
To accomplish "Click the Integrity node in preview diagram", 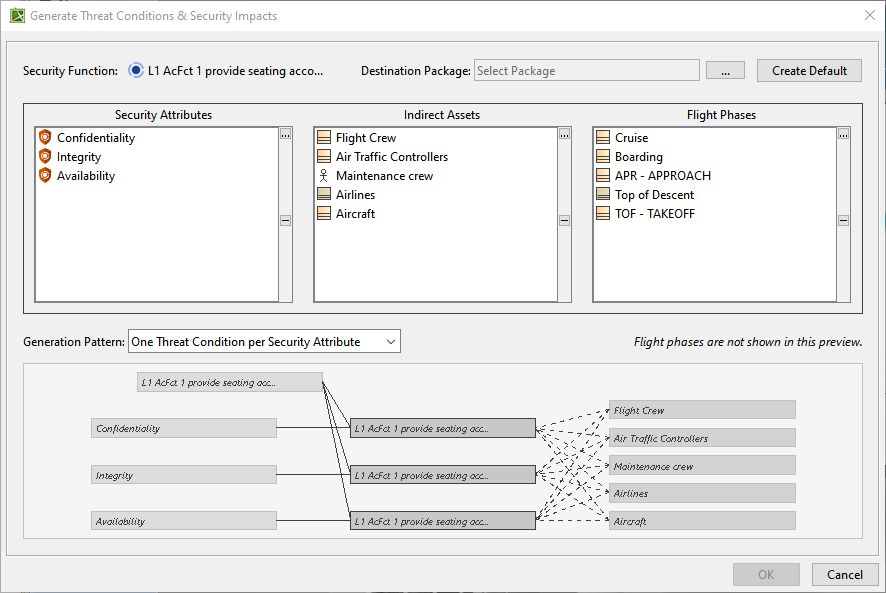I will tap(184, 476).
